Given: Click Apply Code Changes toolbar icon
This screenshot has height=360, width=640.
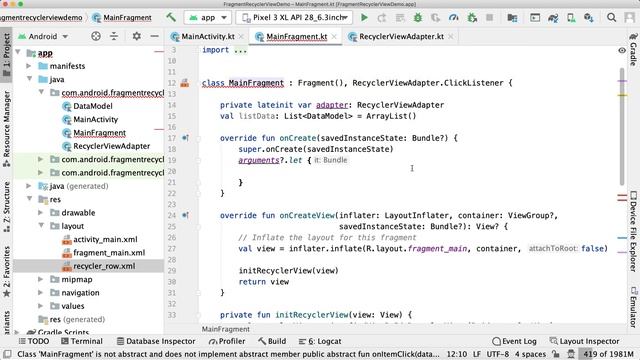Looking at the screenshot, I should (400, 18).
